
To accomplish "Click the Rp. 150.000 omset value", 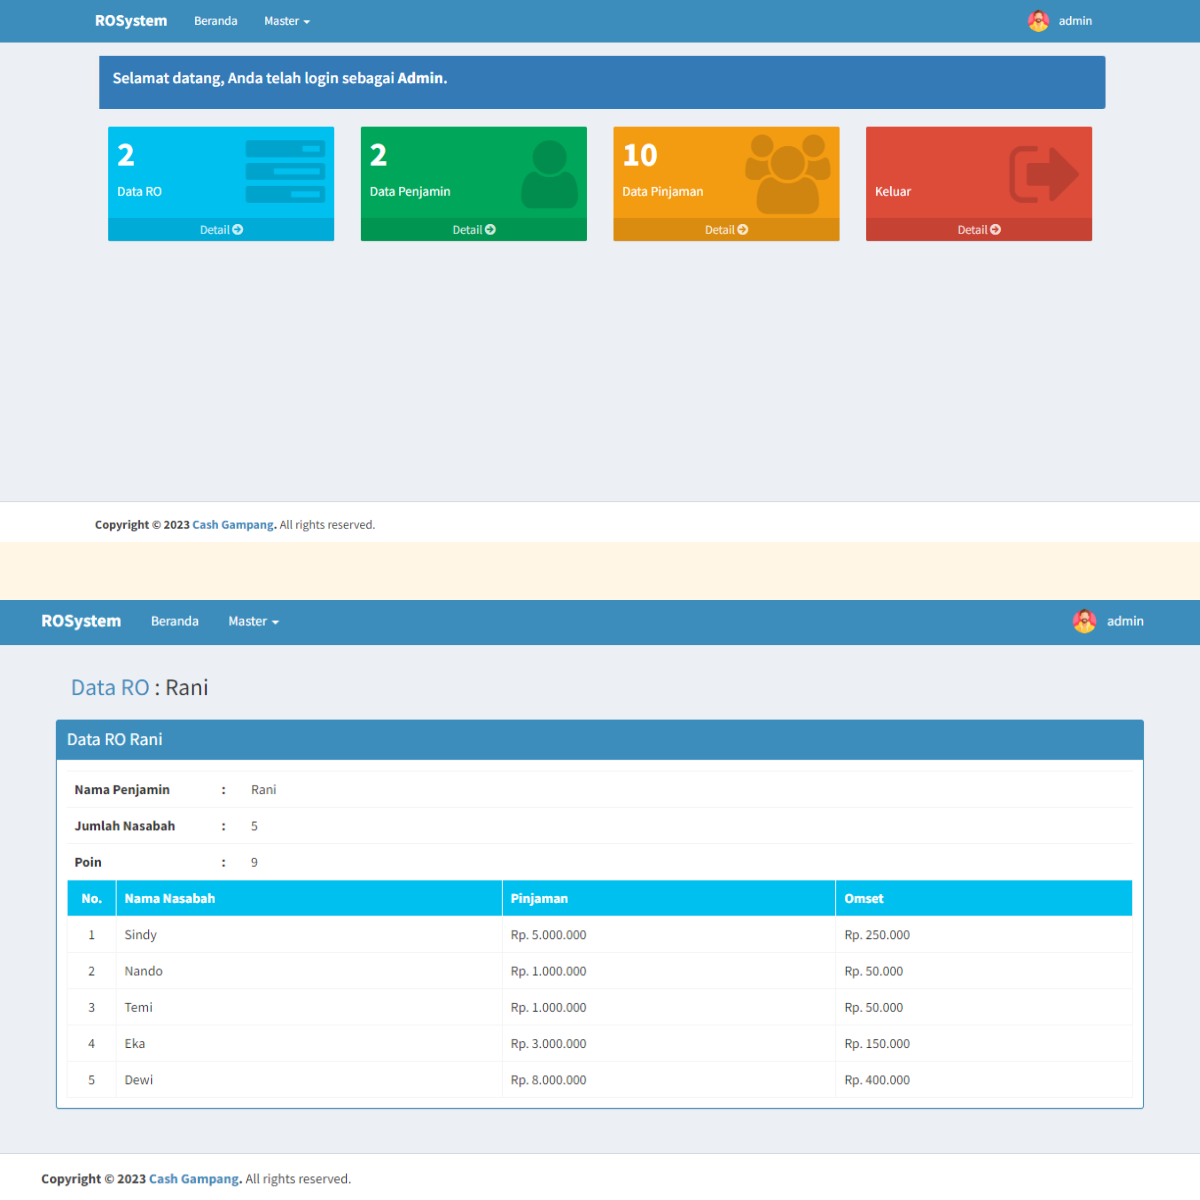I will [877, 1044].
